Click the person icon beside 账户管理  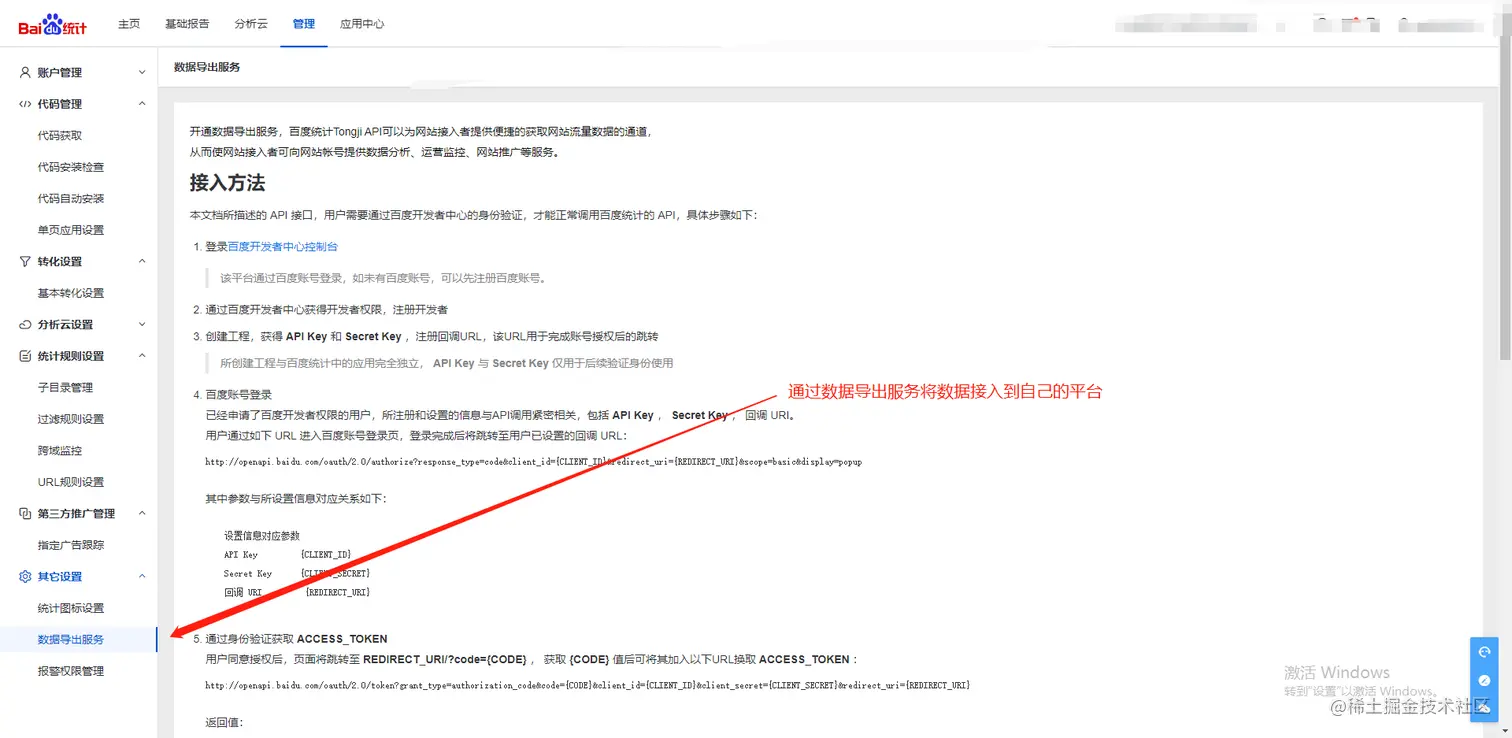[26, 72]
